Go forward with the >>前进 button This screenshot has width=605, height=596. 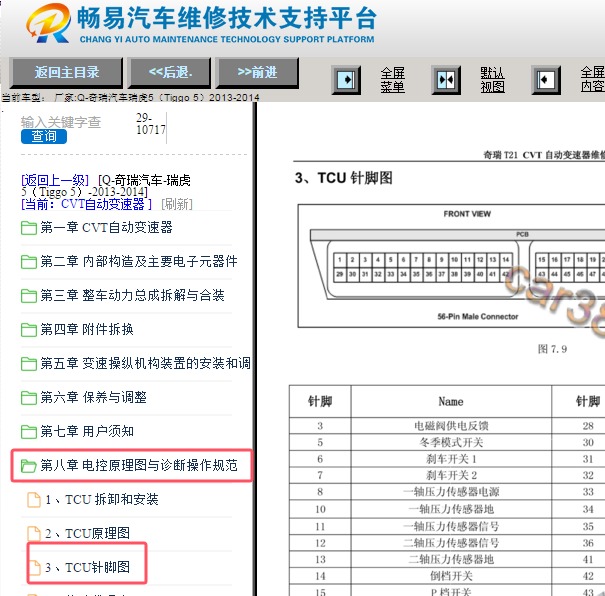(257, 73)
